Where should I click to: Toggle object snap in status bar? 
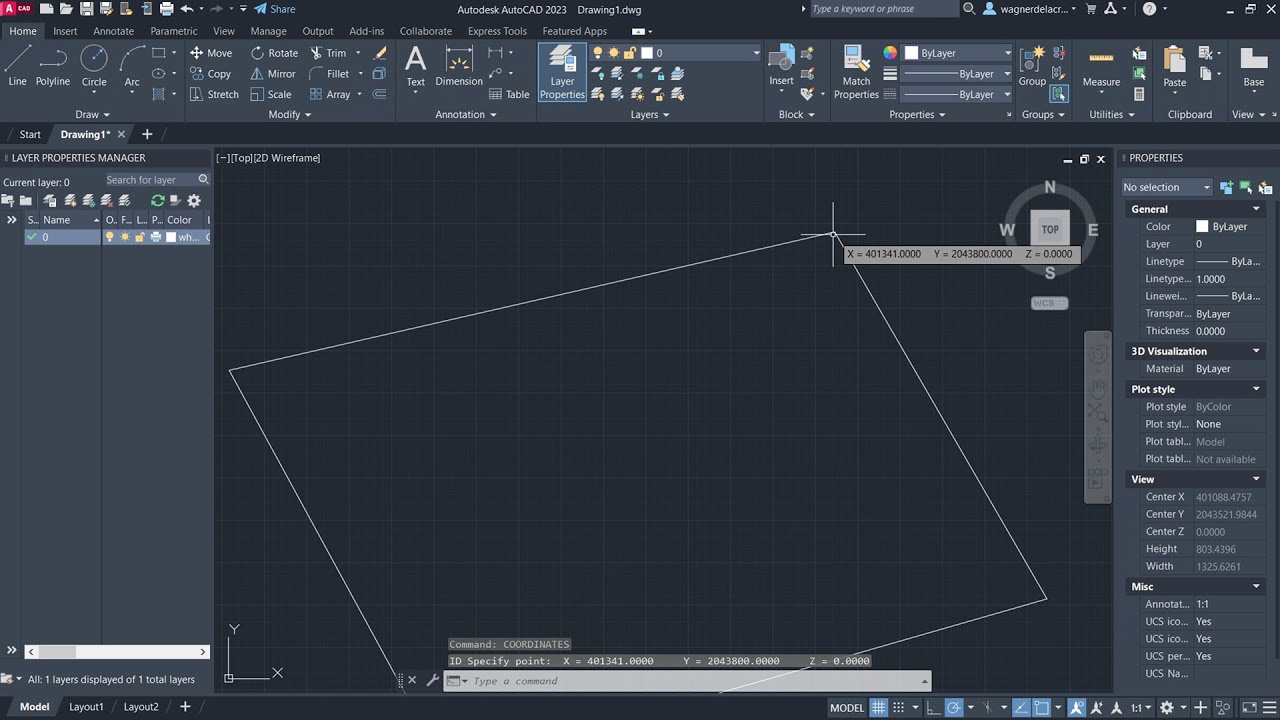[x=1043, y=707]
